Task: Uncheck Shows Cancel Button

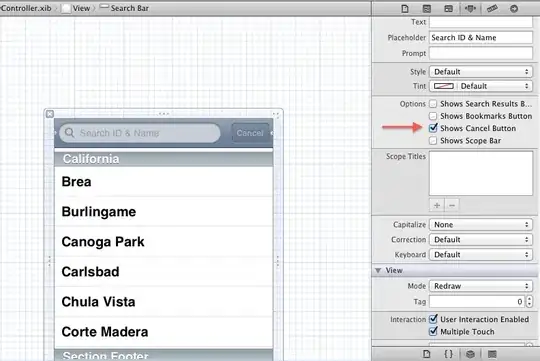Action: point(433,128)
